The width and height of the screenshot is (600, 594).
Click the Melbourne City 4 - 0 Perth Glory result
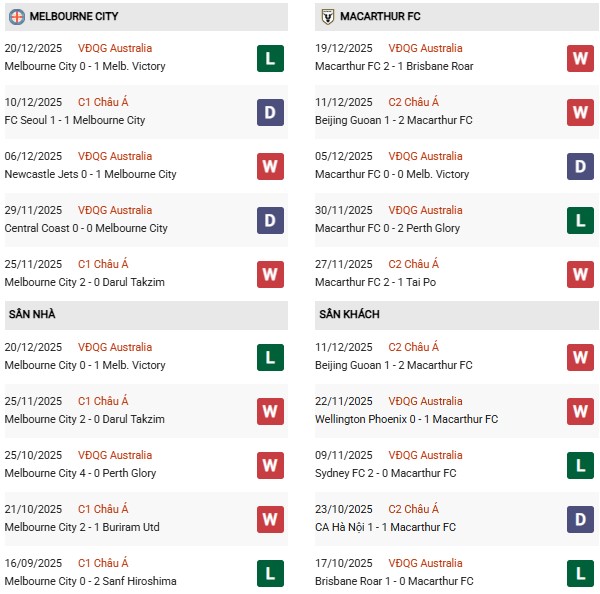click(x=80, y=473)
